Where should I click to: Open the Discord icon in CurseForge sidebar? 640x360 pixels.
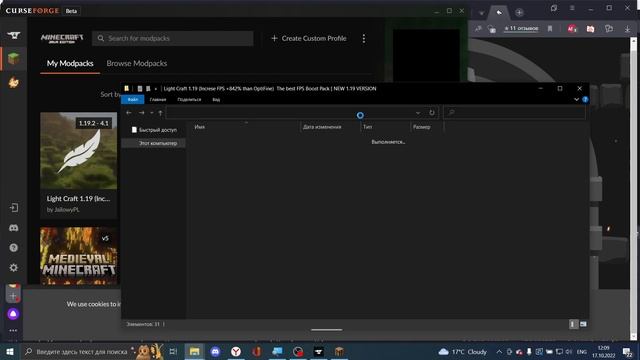pos(13,228)
